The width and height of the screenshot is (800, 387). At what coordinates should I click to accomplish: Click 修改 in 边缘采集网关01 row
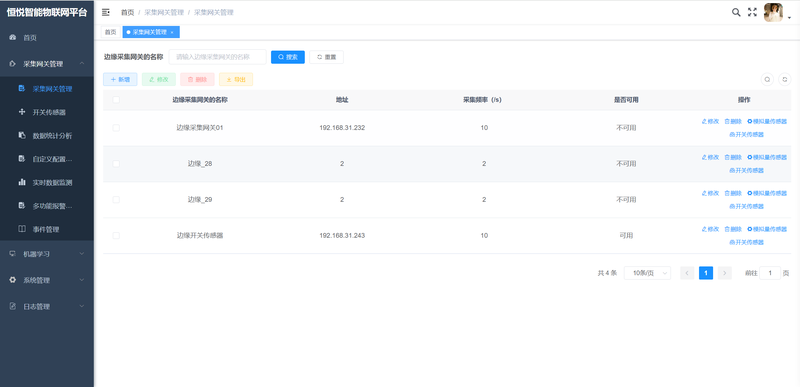[x=710, y=122]
